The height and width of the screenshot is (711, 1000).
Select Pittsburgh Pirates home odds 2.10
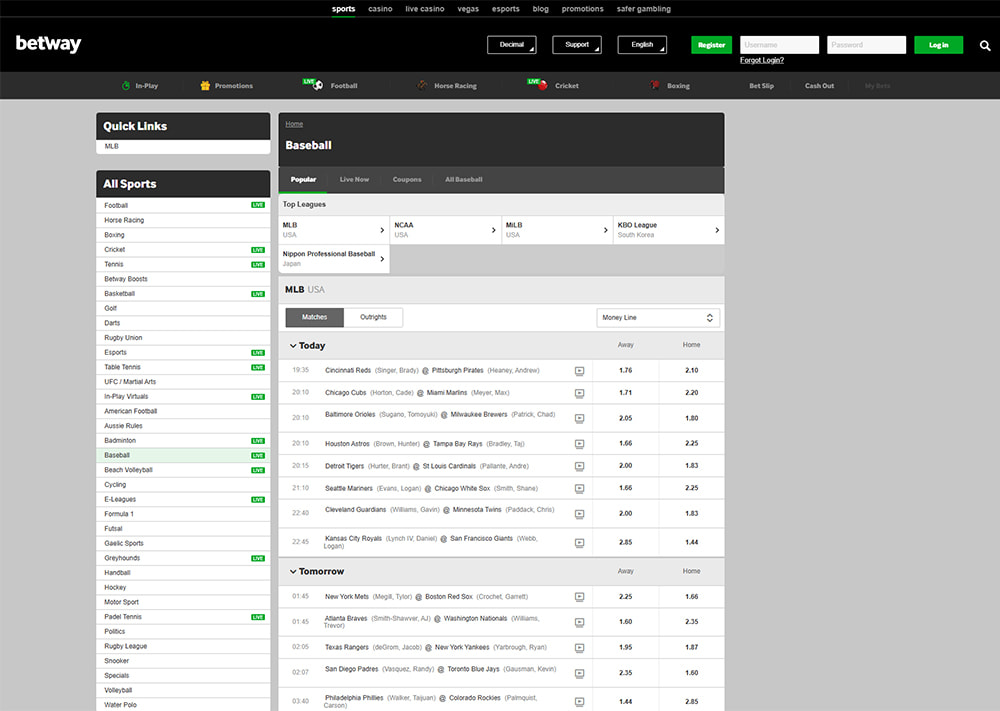[x=691, y=370]
